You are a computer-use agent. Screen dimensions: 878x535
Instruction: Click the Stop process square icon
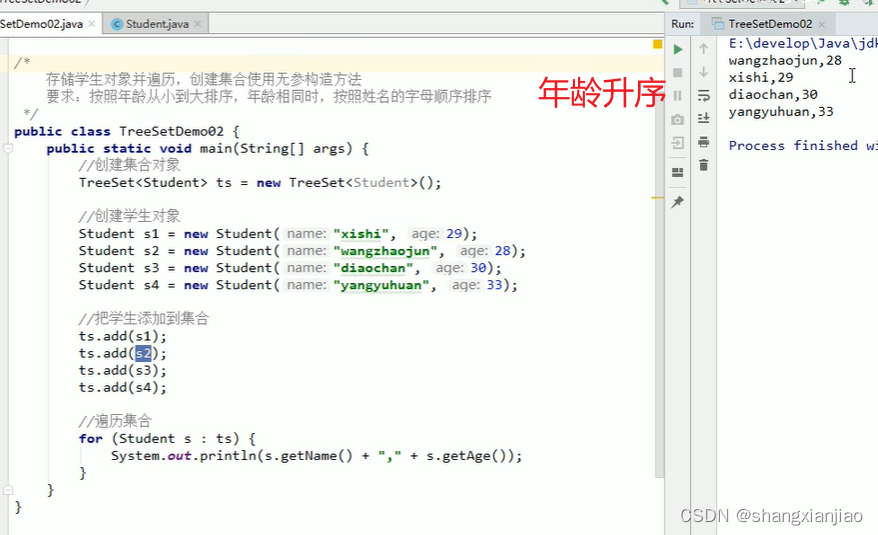pyautogui.click(x=678, y=73)
